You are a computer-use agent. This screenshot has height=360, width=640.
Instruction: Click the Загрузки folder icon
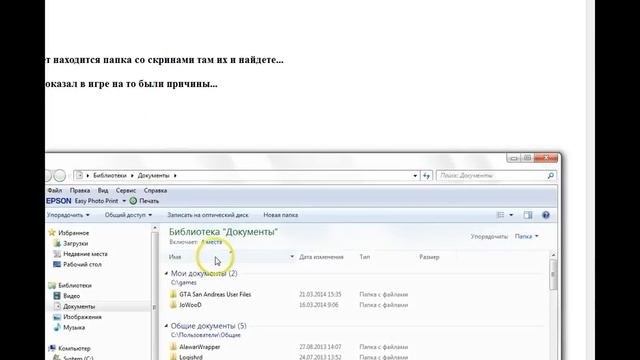click(x=57, y=243)
